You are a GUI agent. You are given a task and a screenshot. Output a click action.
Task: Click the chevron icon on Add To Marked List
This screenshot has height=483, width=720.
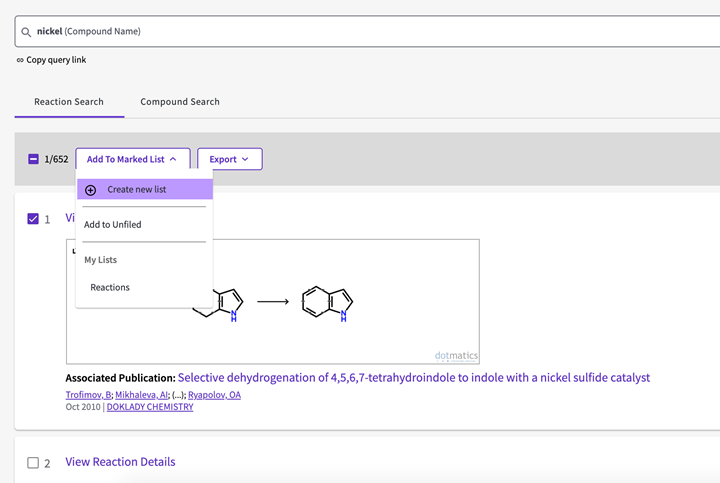click(x=173, y=159)
